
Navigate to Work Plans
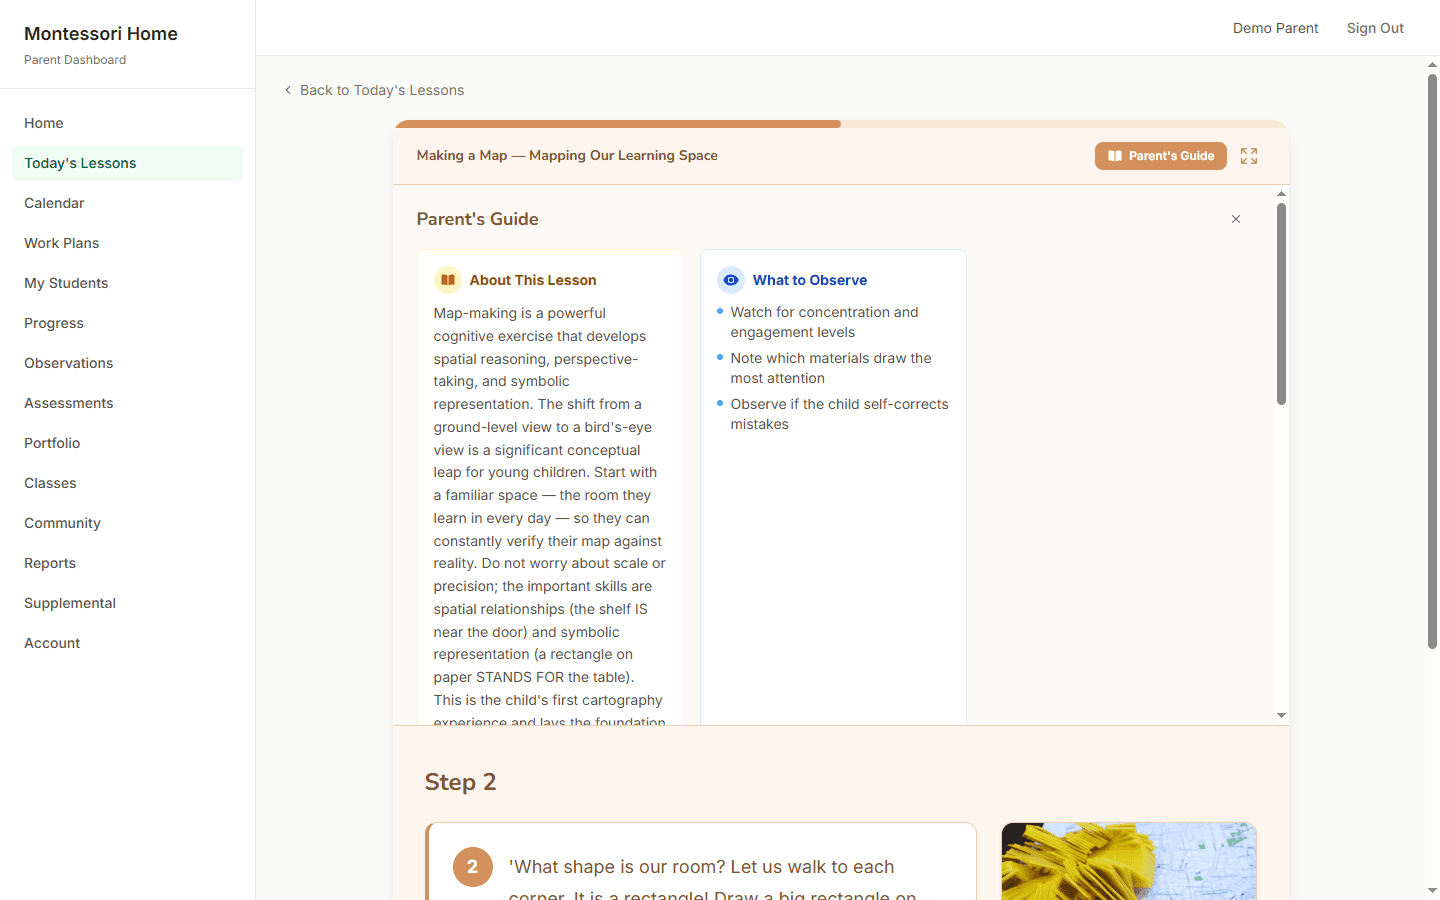click(x=61, y=243)
